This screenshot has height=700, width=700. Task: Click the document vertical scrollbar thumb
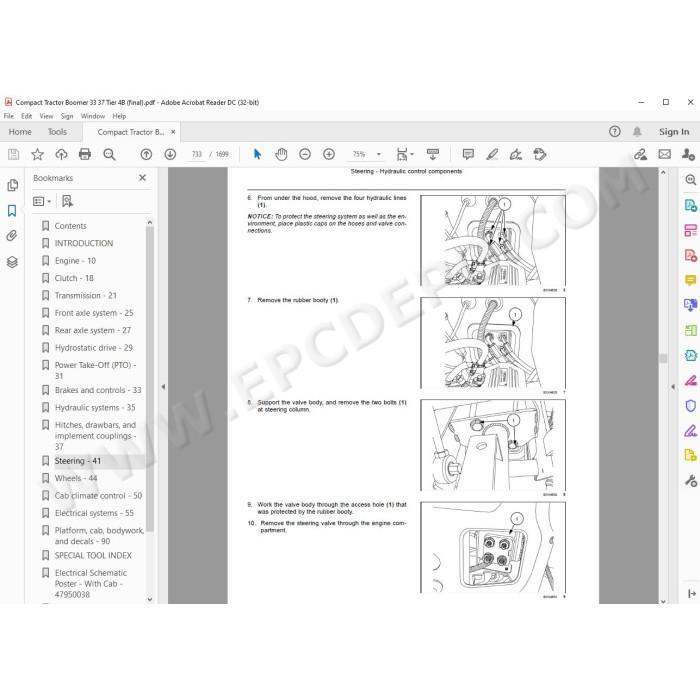tap(663, 358)
